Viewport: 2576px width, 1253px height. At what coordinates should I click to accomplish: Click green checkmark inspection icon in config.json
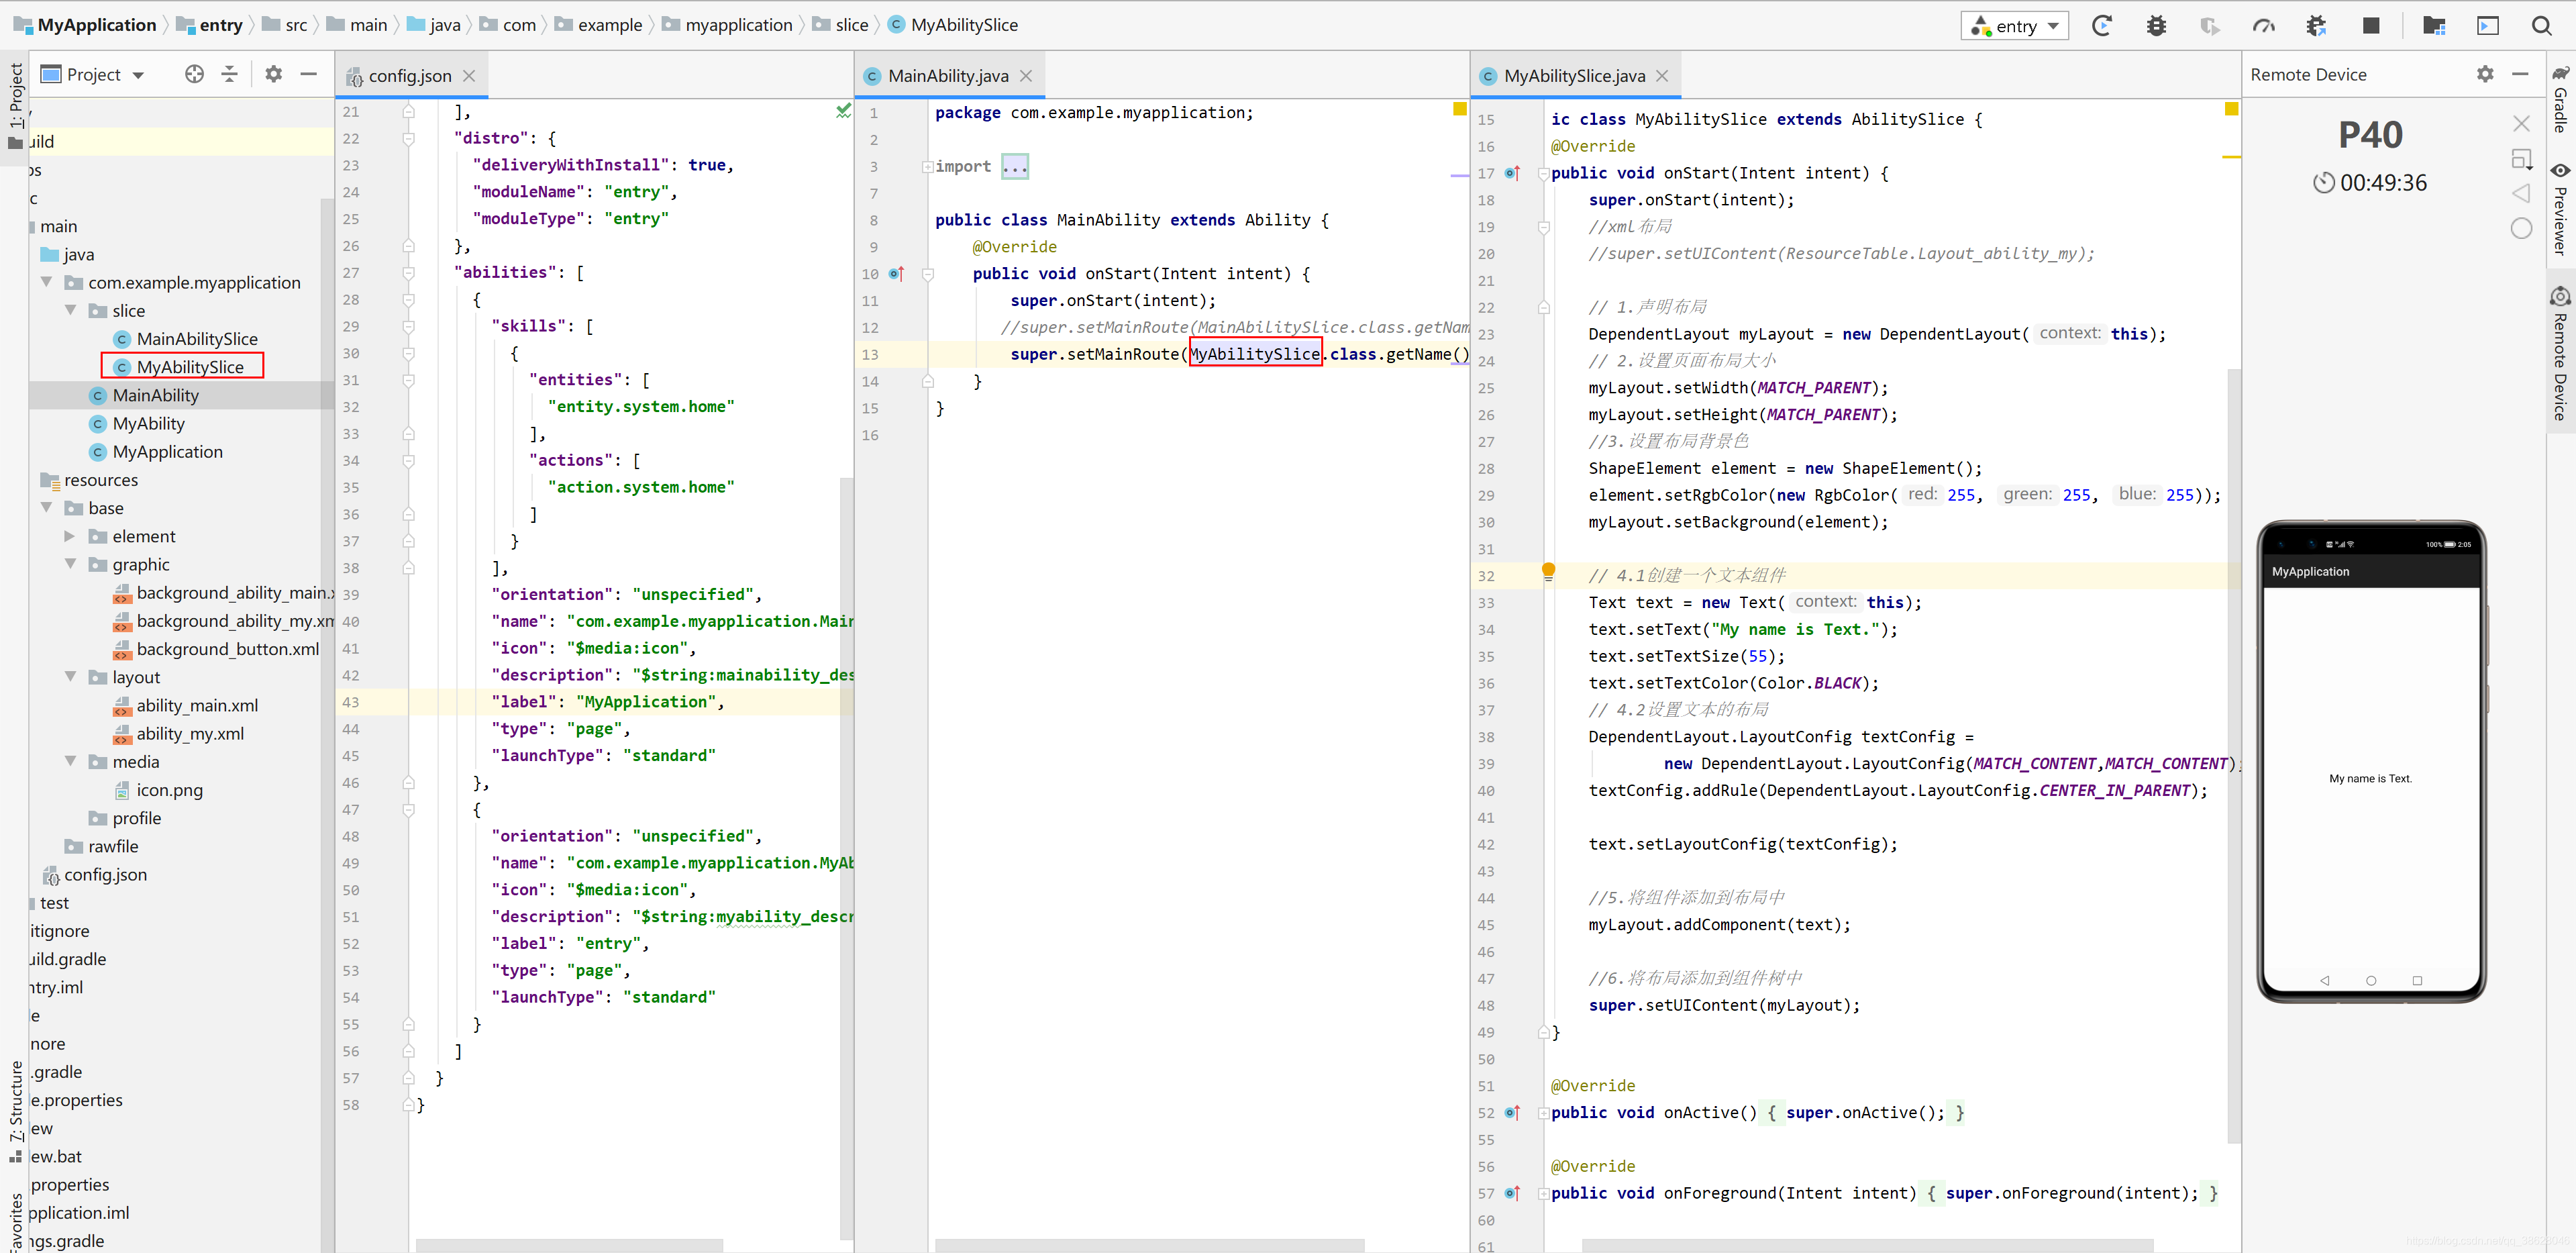click(x=843, y=111)
